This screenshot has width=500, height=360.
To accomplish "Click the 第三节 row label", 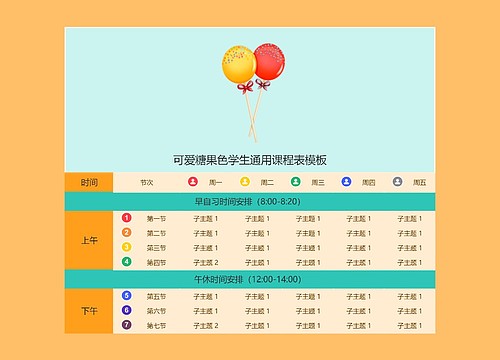I will point(156,248).
